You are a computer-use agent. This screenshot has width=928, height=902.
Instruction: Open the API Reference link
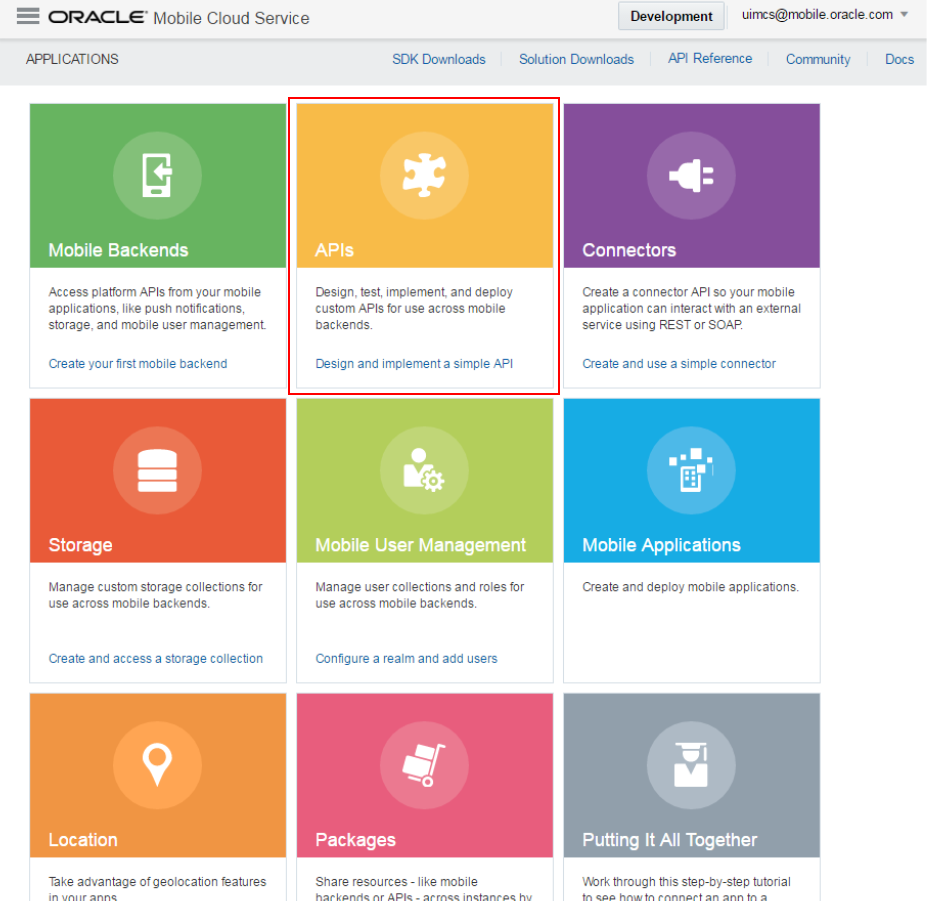tap(710, 59)
